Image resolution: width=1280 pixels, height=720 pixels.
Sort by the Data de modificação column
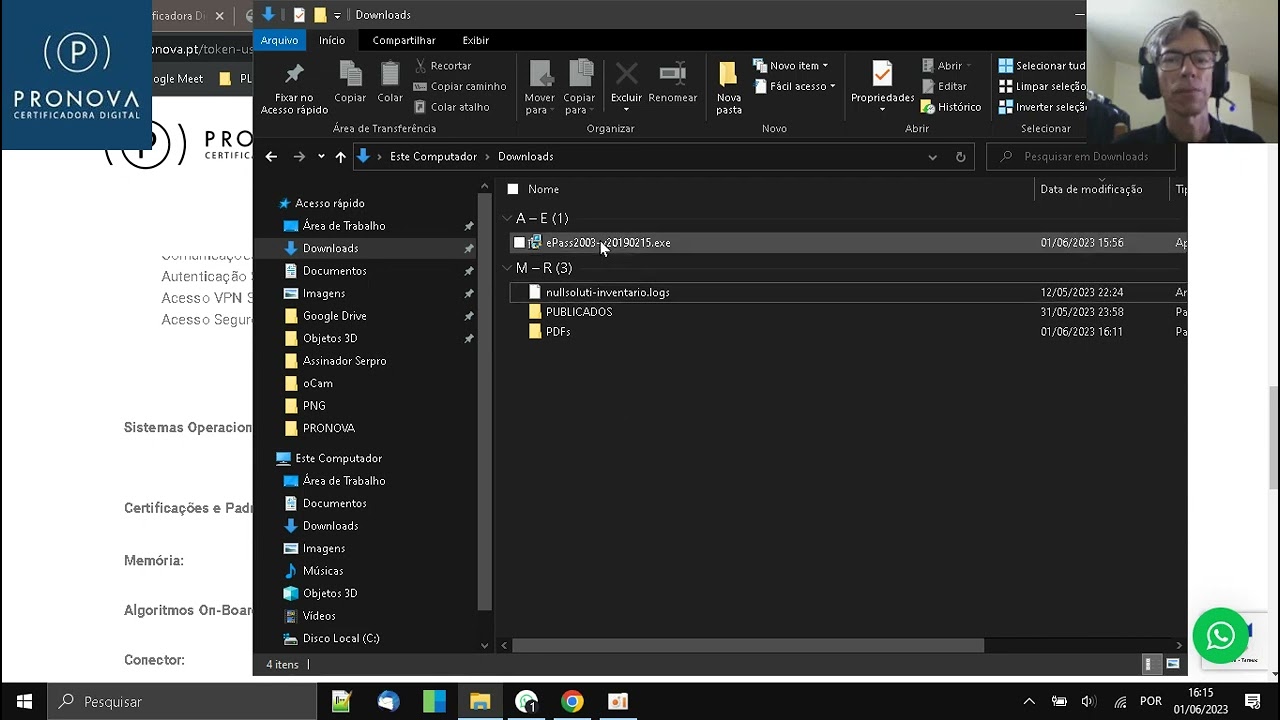1091,189
